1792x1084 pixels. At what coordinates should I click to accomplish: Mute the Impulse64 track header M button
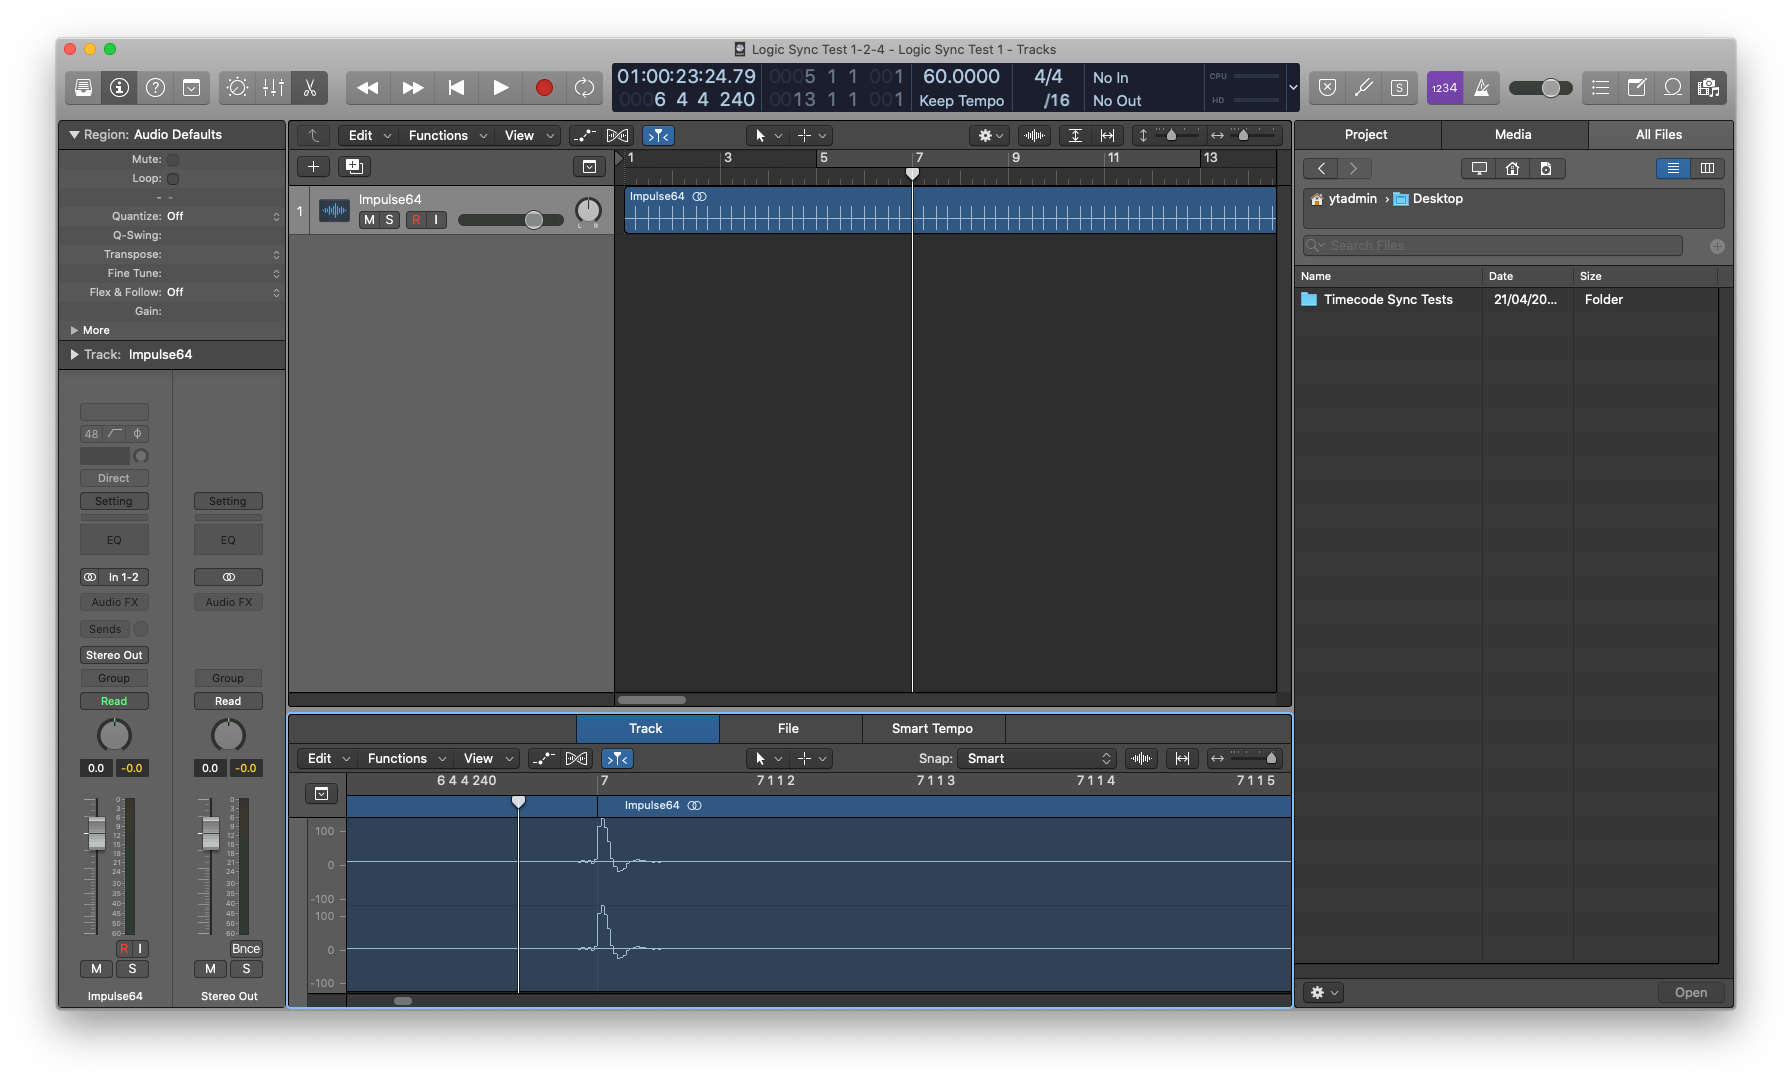click(369, 220)
